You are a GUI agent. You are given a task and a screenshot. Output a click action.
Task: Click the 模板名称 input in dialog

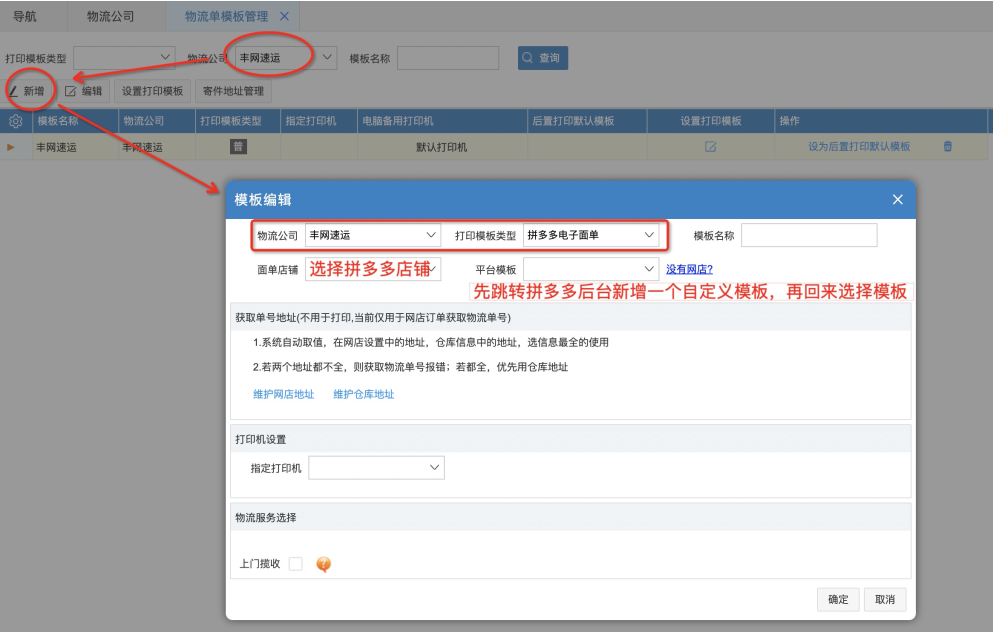(809, 235)
